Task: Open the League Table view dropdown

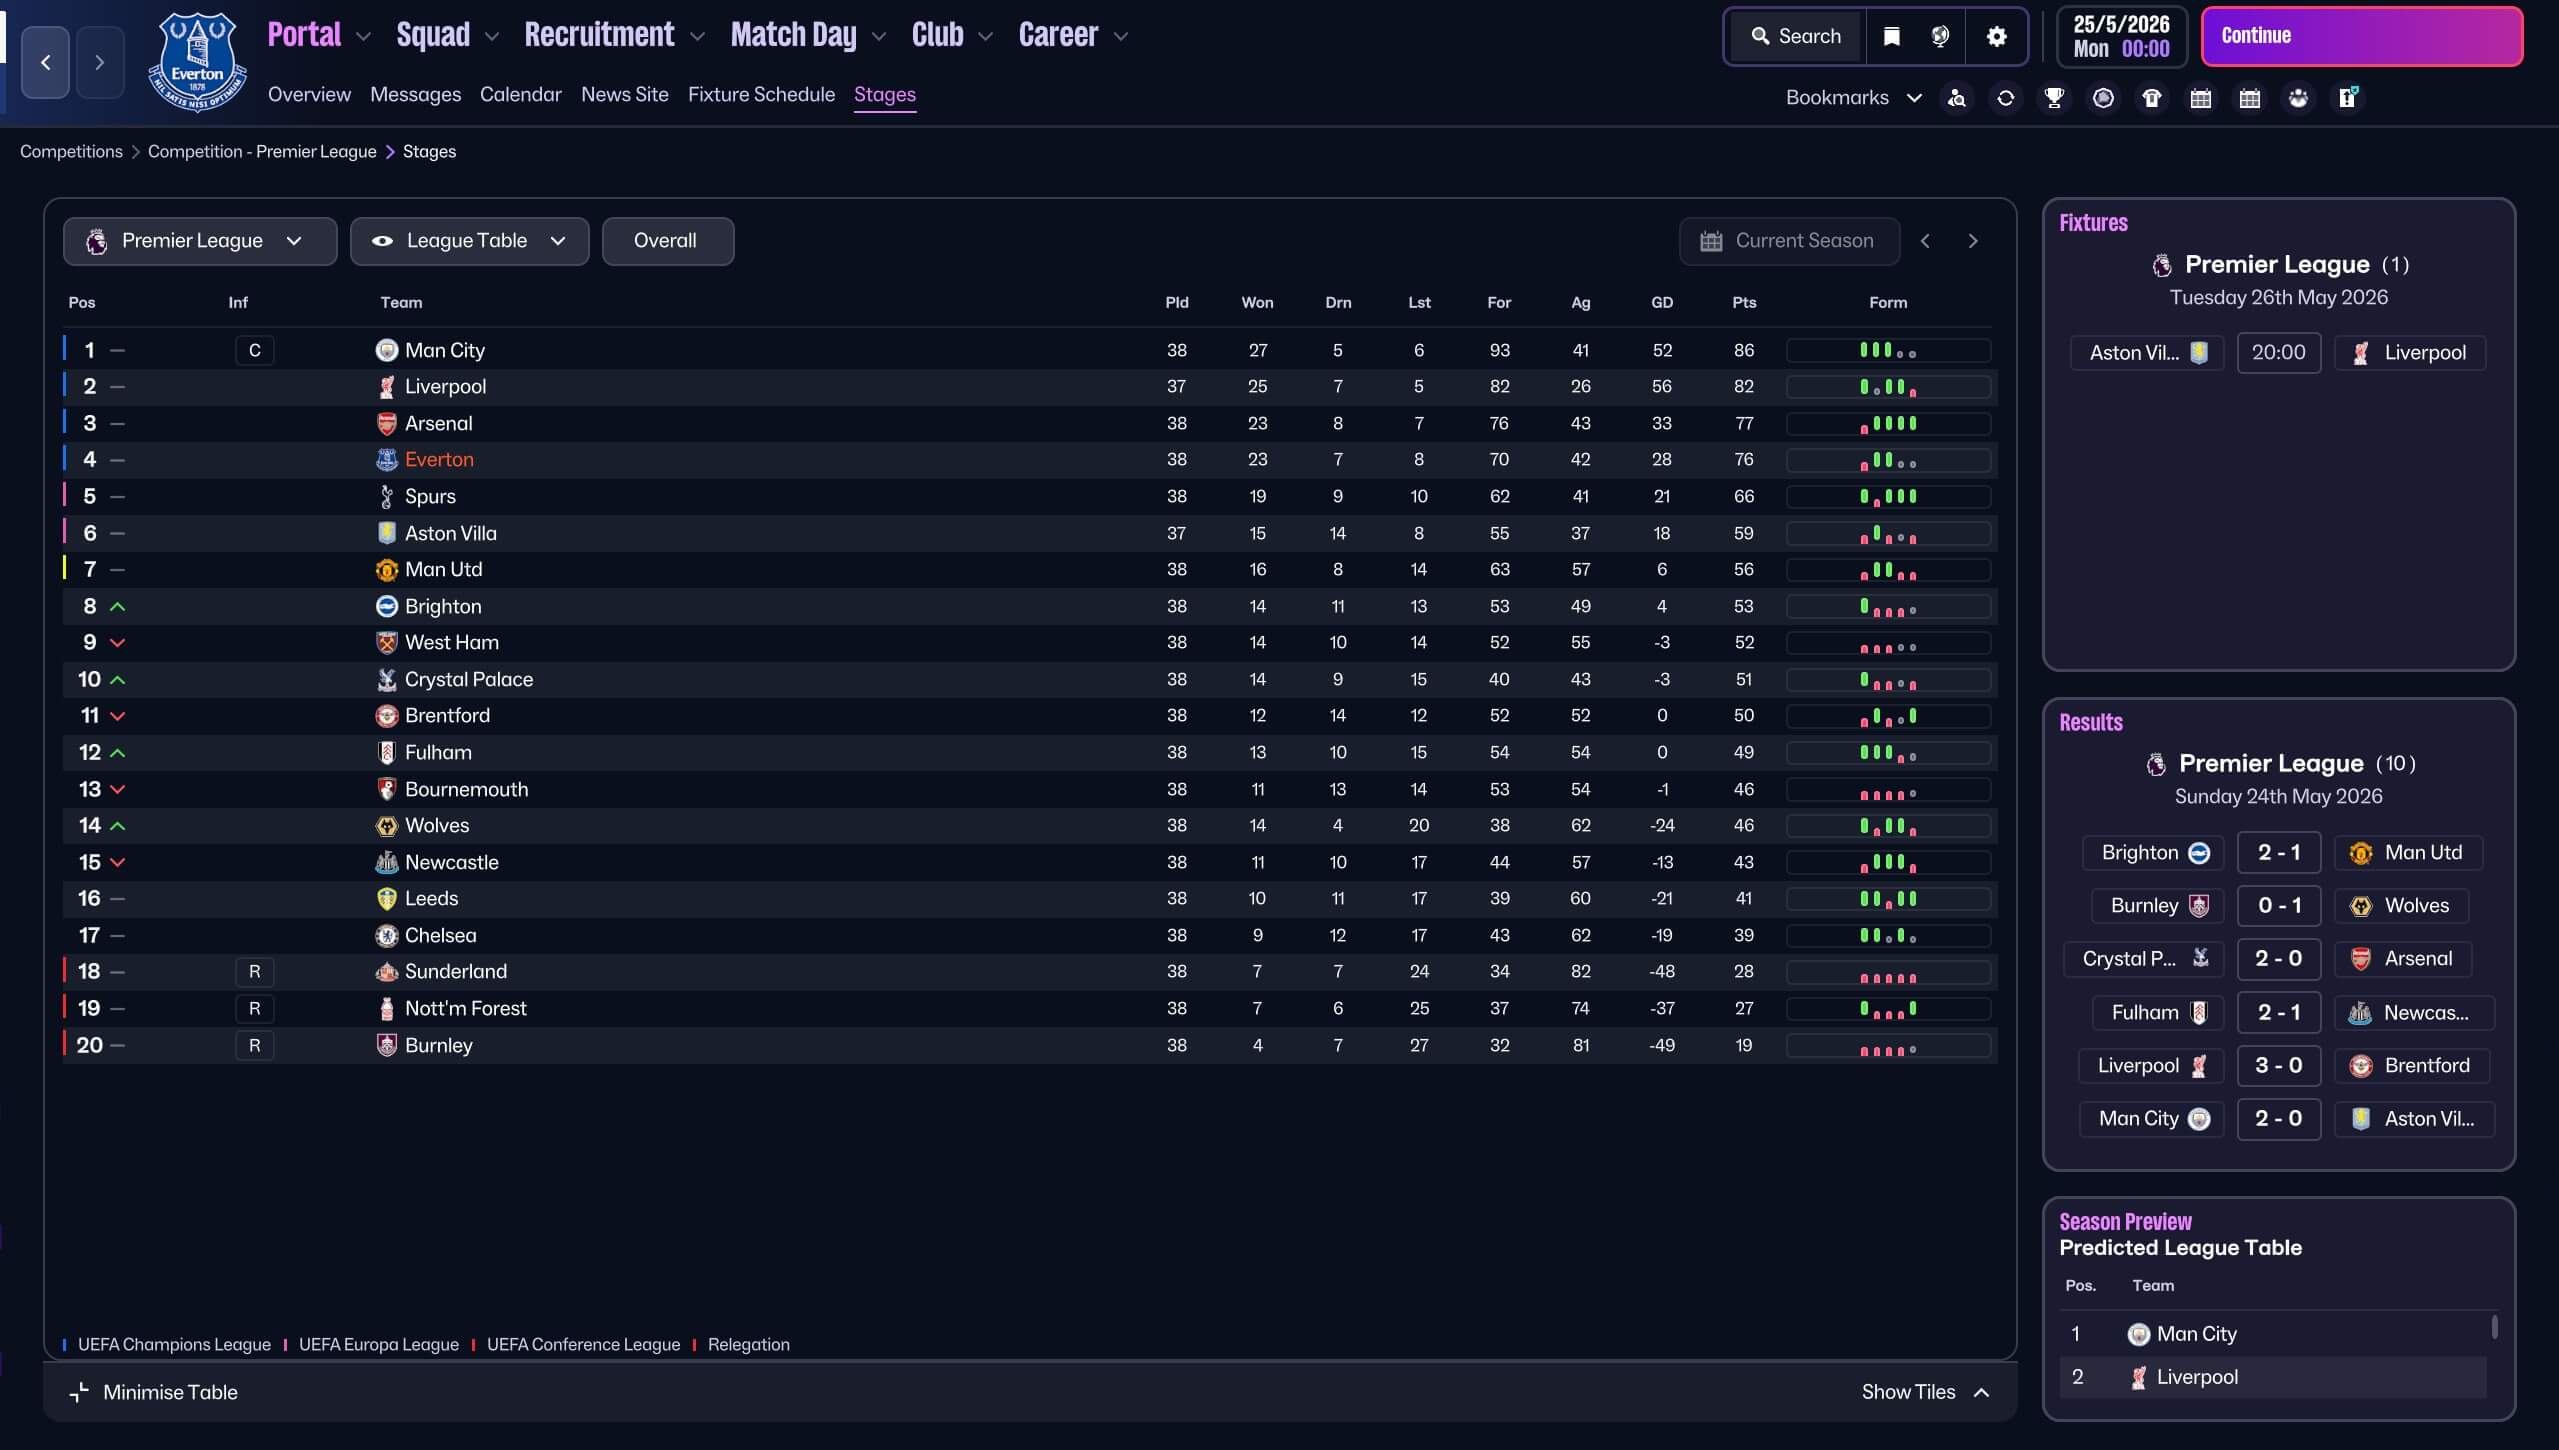Action: [469, 241]
